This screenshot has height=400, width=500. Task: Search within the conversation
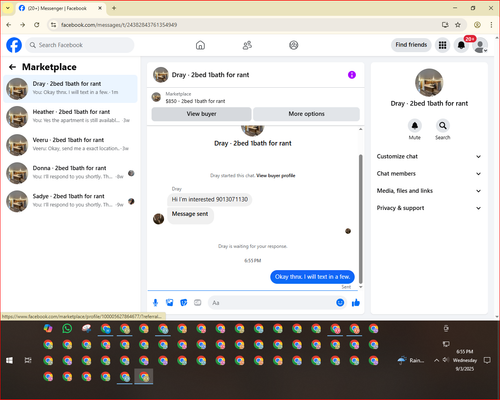(x=443, y=125)
